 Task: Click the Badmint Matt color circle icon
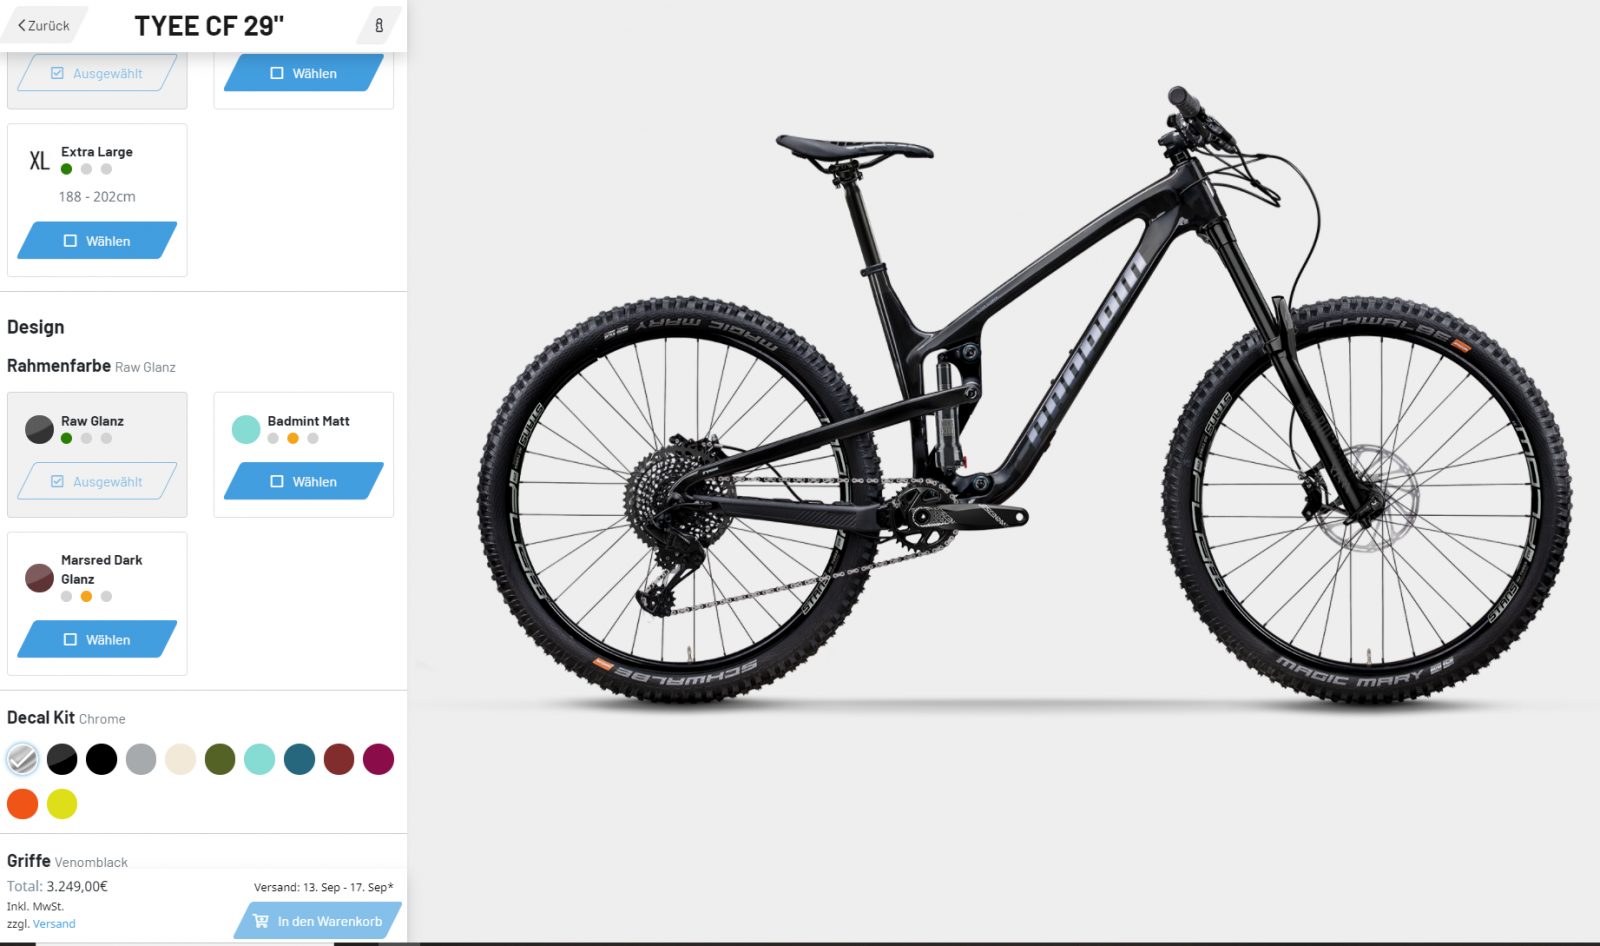246,429
